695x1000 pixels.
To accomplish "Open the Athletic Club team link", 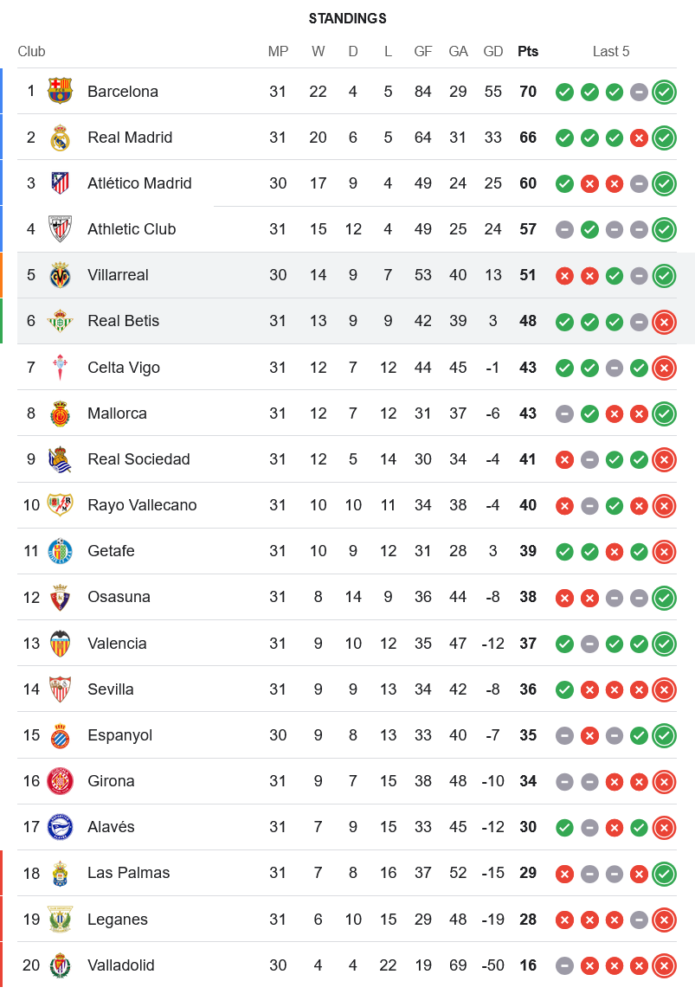I will click(x=131, y=229).
